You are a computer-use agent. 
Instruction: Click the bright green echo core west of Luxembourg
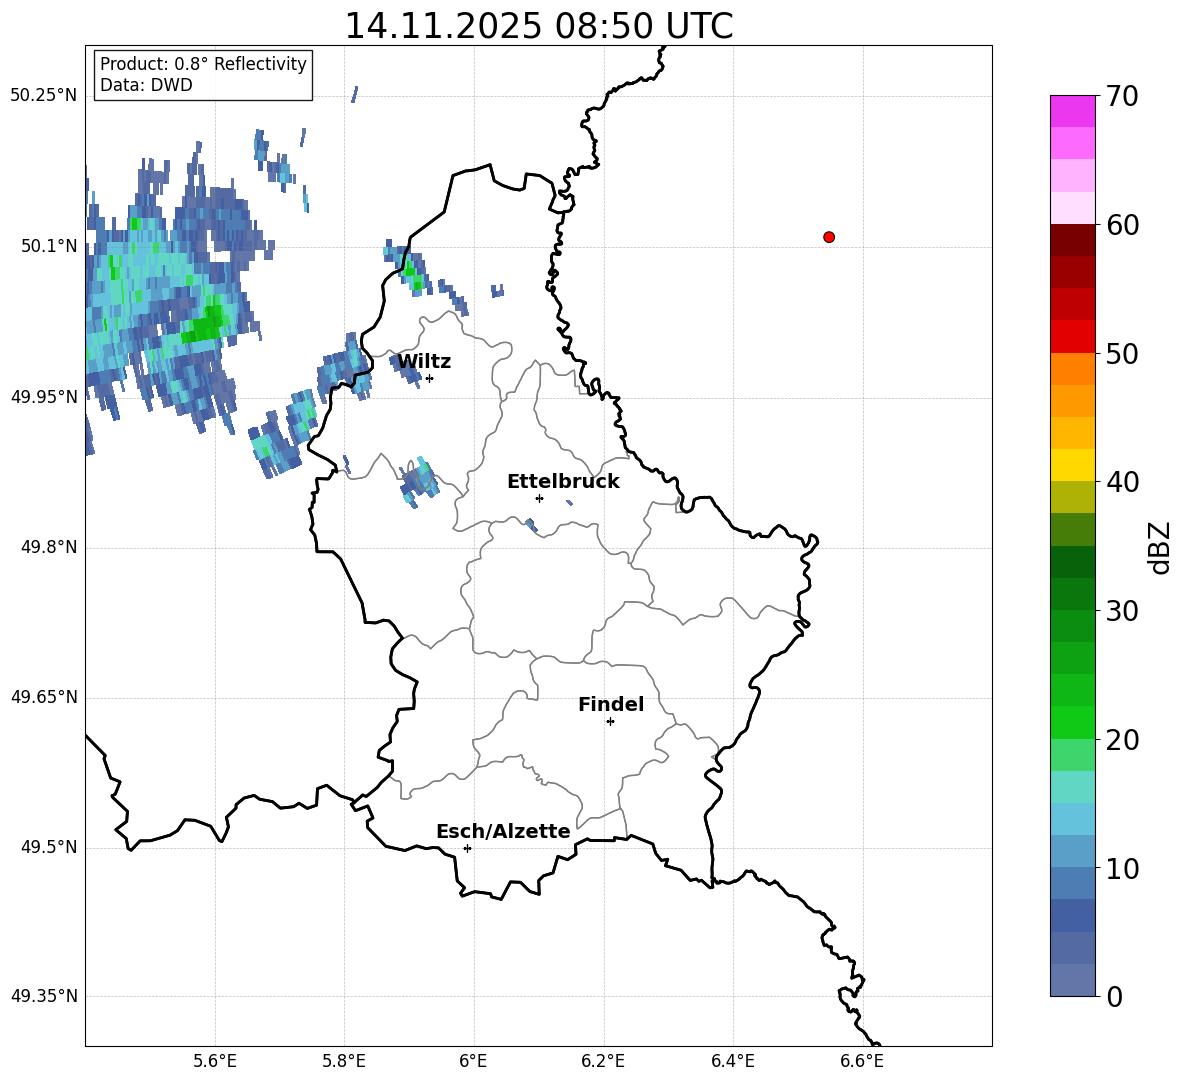coord(204,325)
